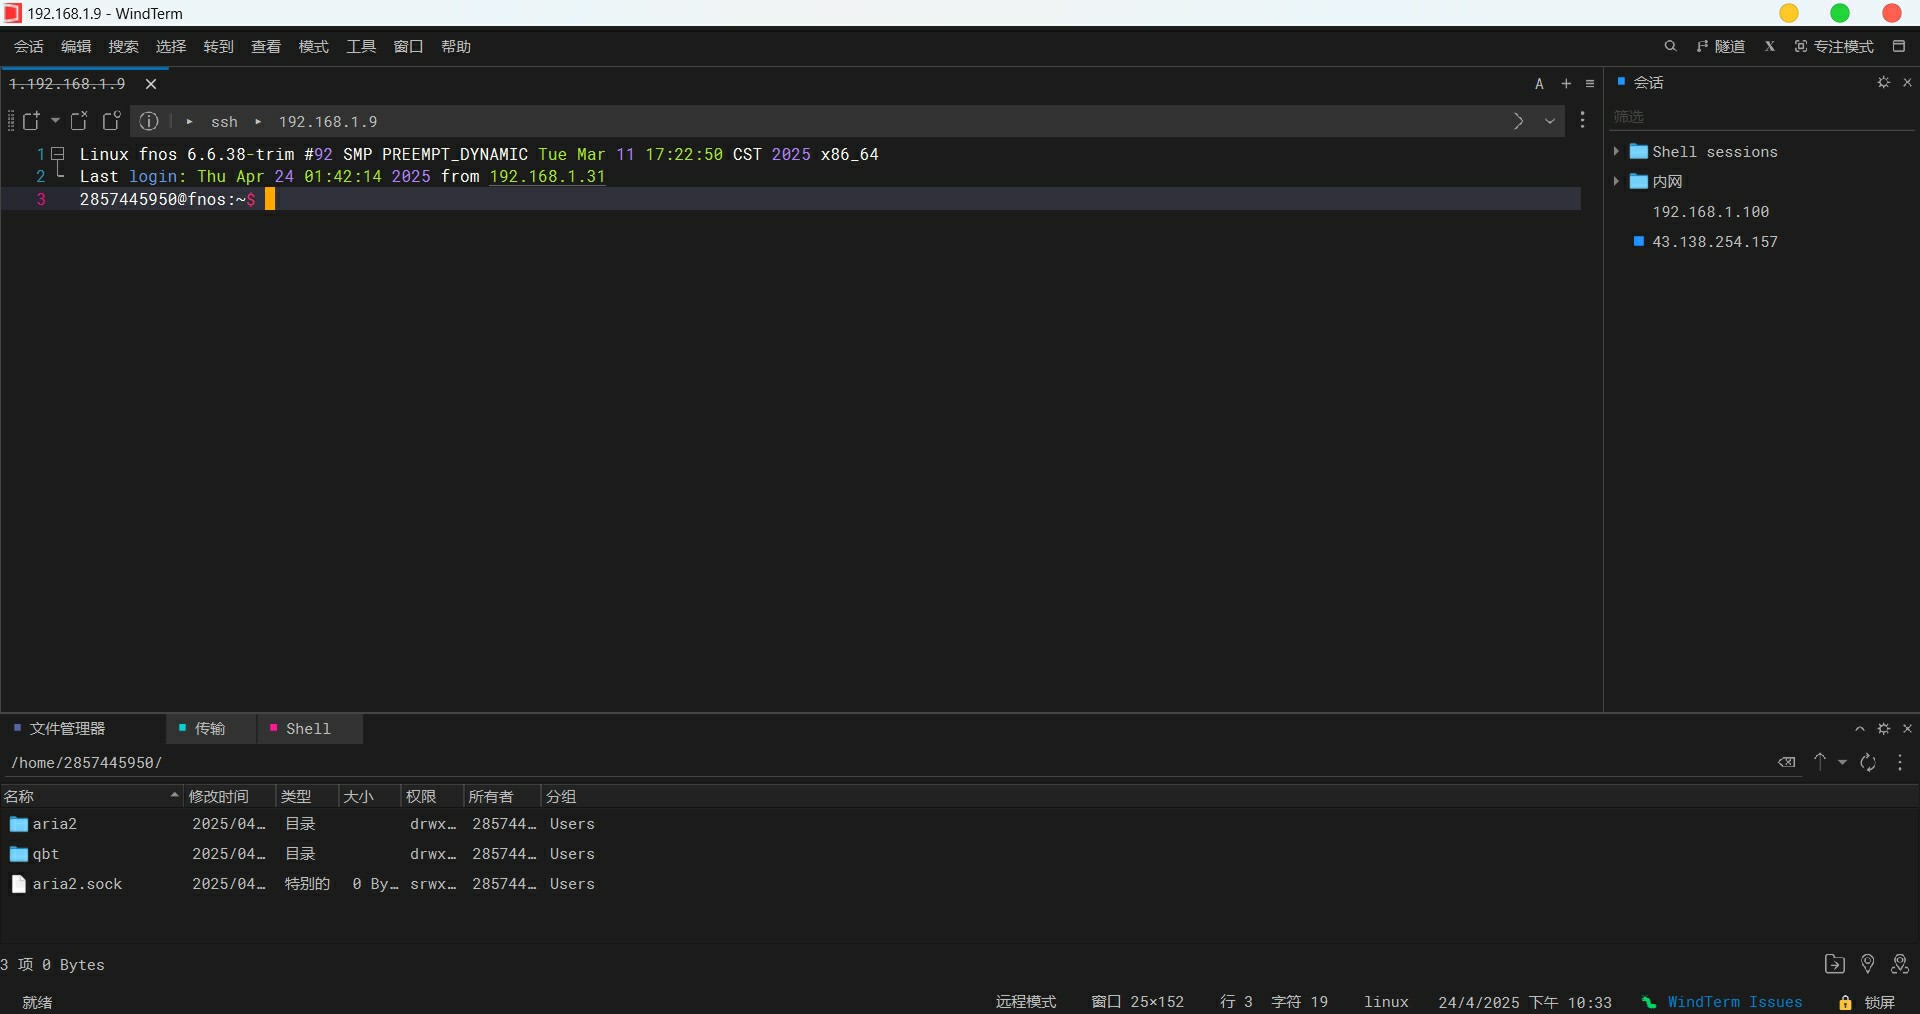
Task: Clear the file manager path field
Action: 1786,762
